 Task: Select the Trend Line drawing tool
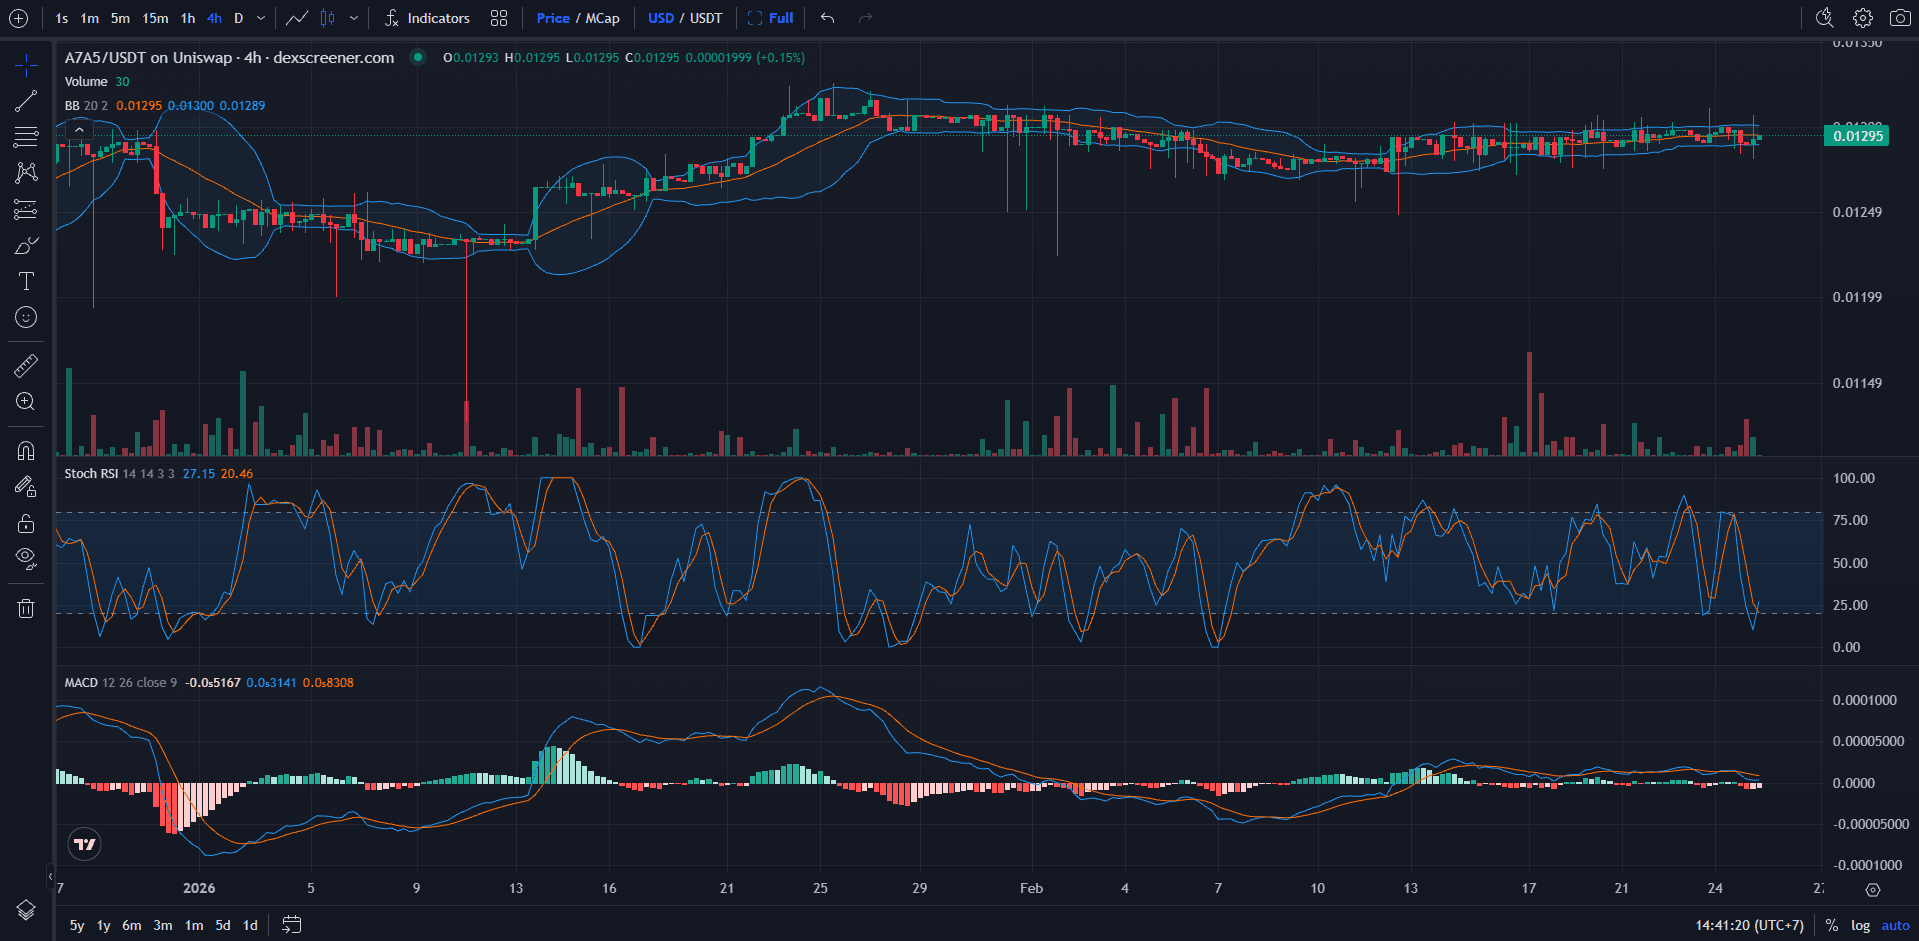[x=26, y=100]
